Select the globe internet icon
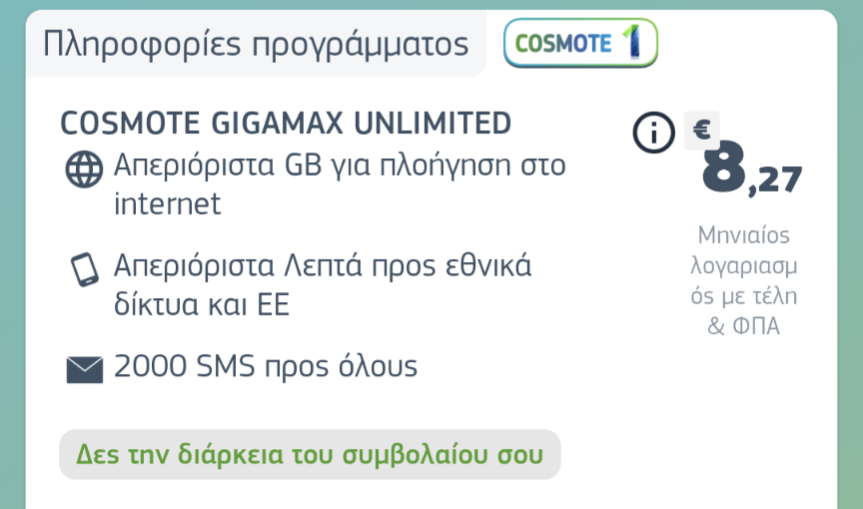This screenshot has width=863, height=509. [x=84, y=169]
